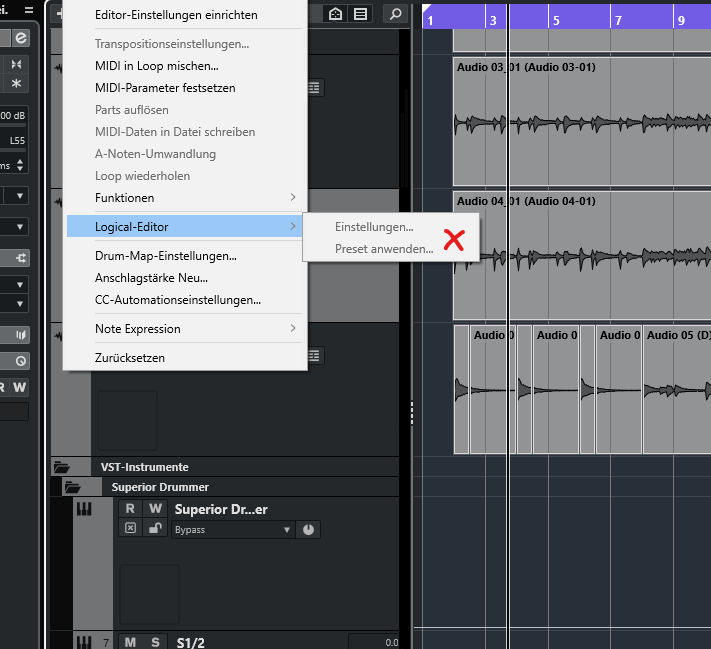Click the lanes list icon on the third audio track
Image resolution: width=711 pixels, height=649 pixels.
pyautogui.click(x=315, y=355)
